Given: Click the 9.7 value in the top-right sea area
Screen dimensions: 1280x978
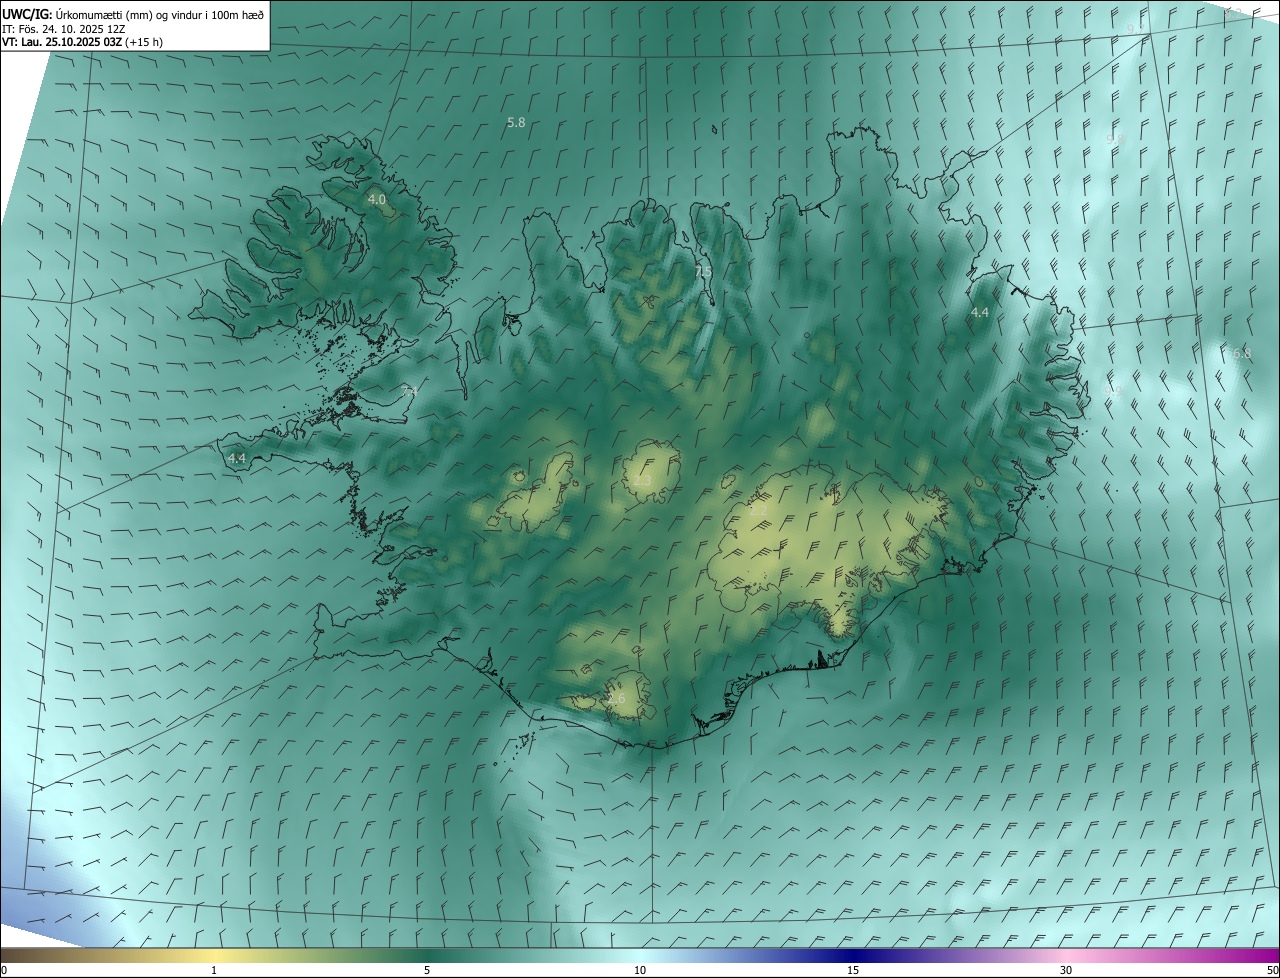Looking at the screenshot, I should (1136, 29).
